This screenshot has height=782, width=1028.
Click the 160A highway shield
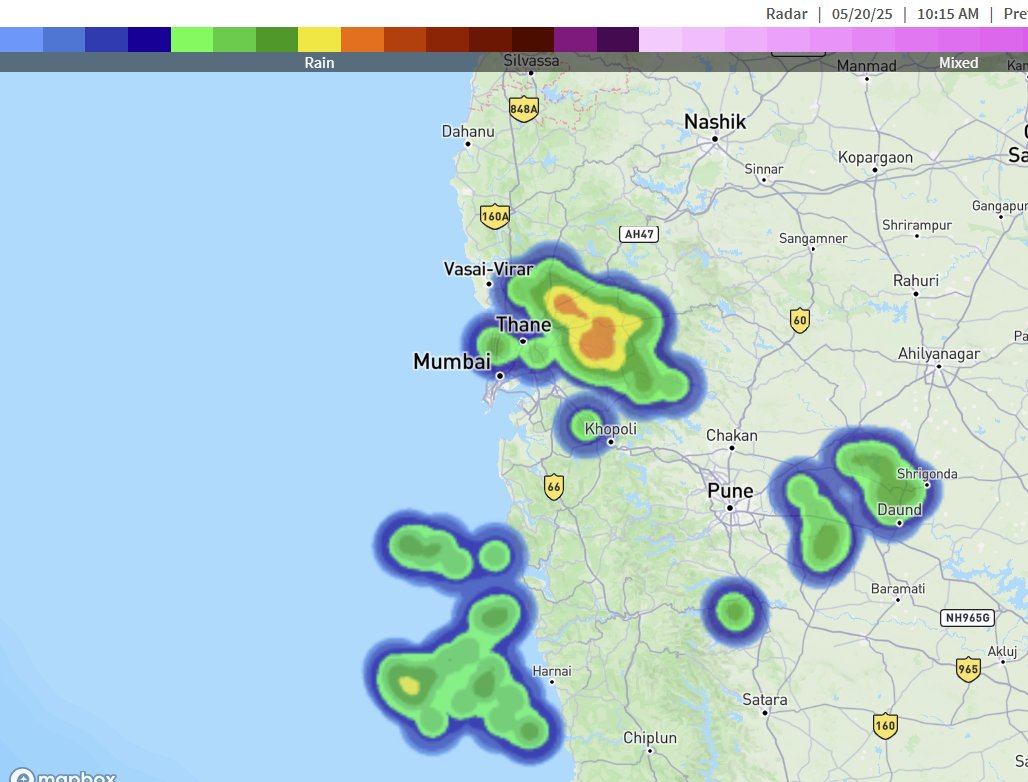click(x=494, y=216)
